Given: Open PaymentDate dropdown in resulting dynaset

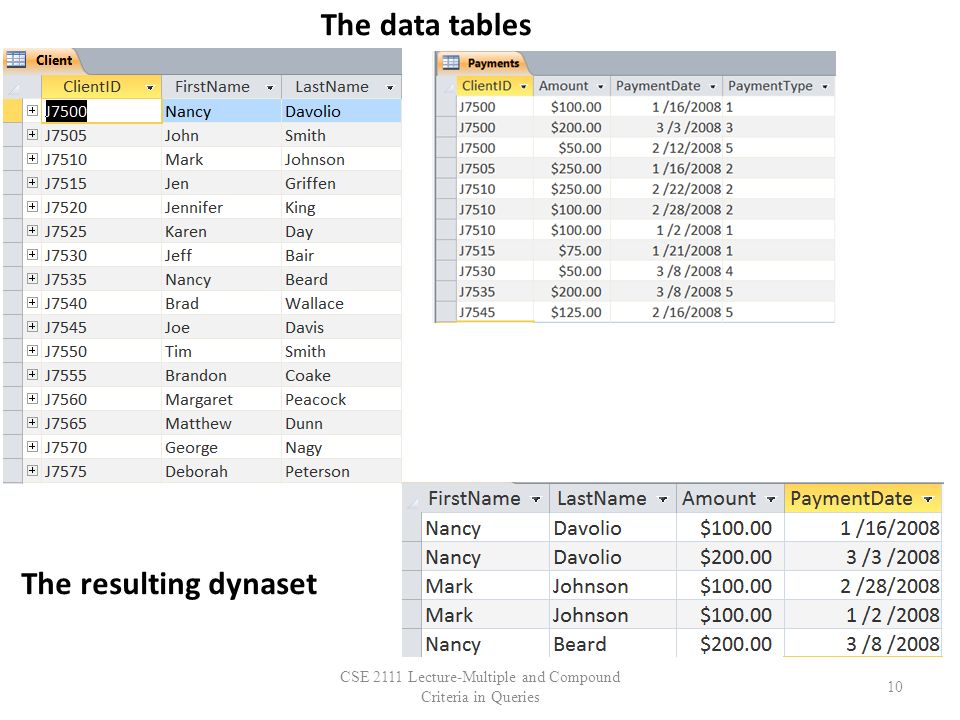Looking at the screenshot, I should (x=928, y=500).
